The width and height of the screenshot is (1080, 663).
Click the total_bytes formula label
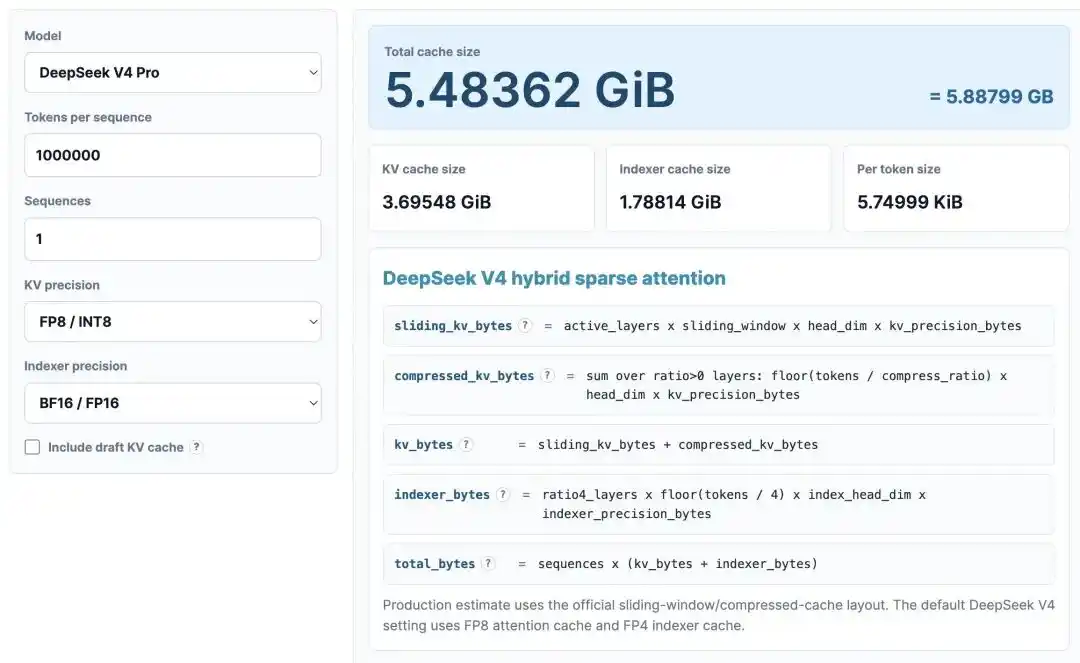click(x=435, y=564)
